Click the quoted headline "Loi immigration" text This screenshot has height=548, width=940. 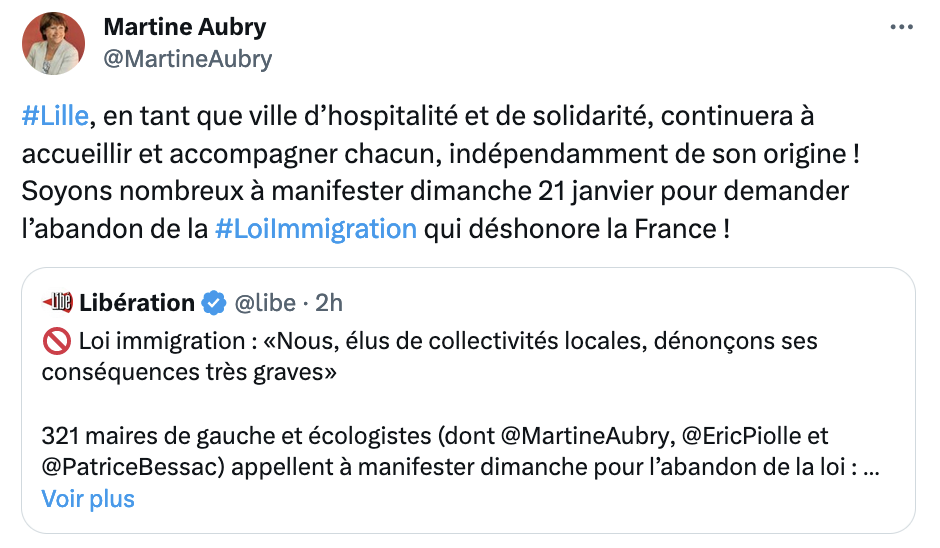[x=150, y=342]
